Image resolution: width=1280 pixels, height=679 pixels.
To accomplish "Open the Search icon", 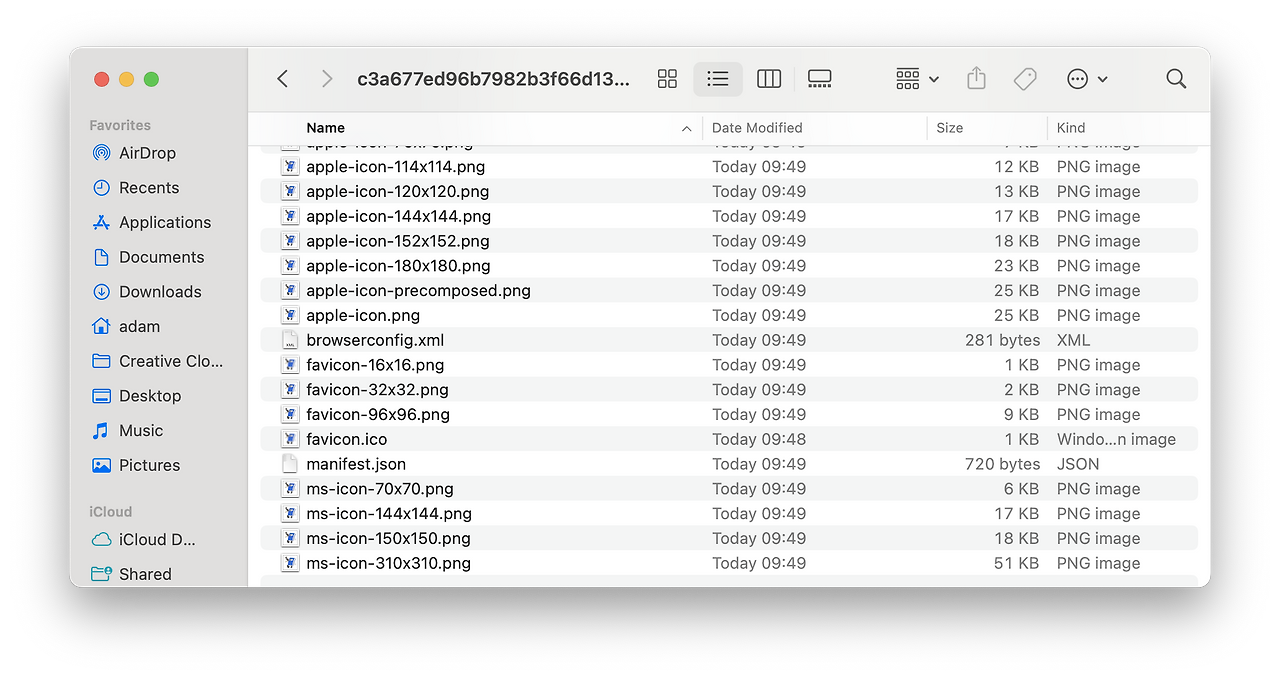I will tap(1175, 78).
